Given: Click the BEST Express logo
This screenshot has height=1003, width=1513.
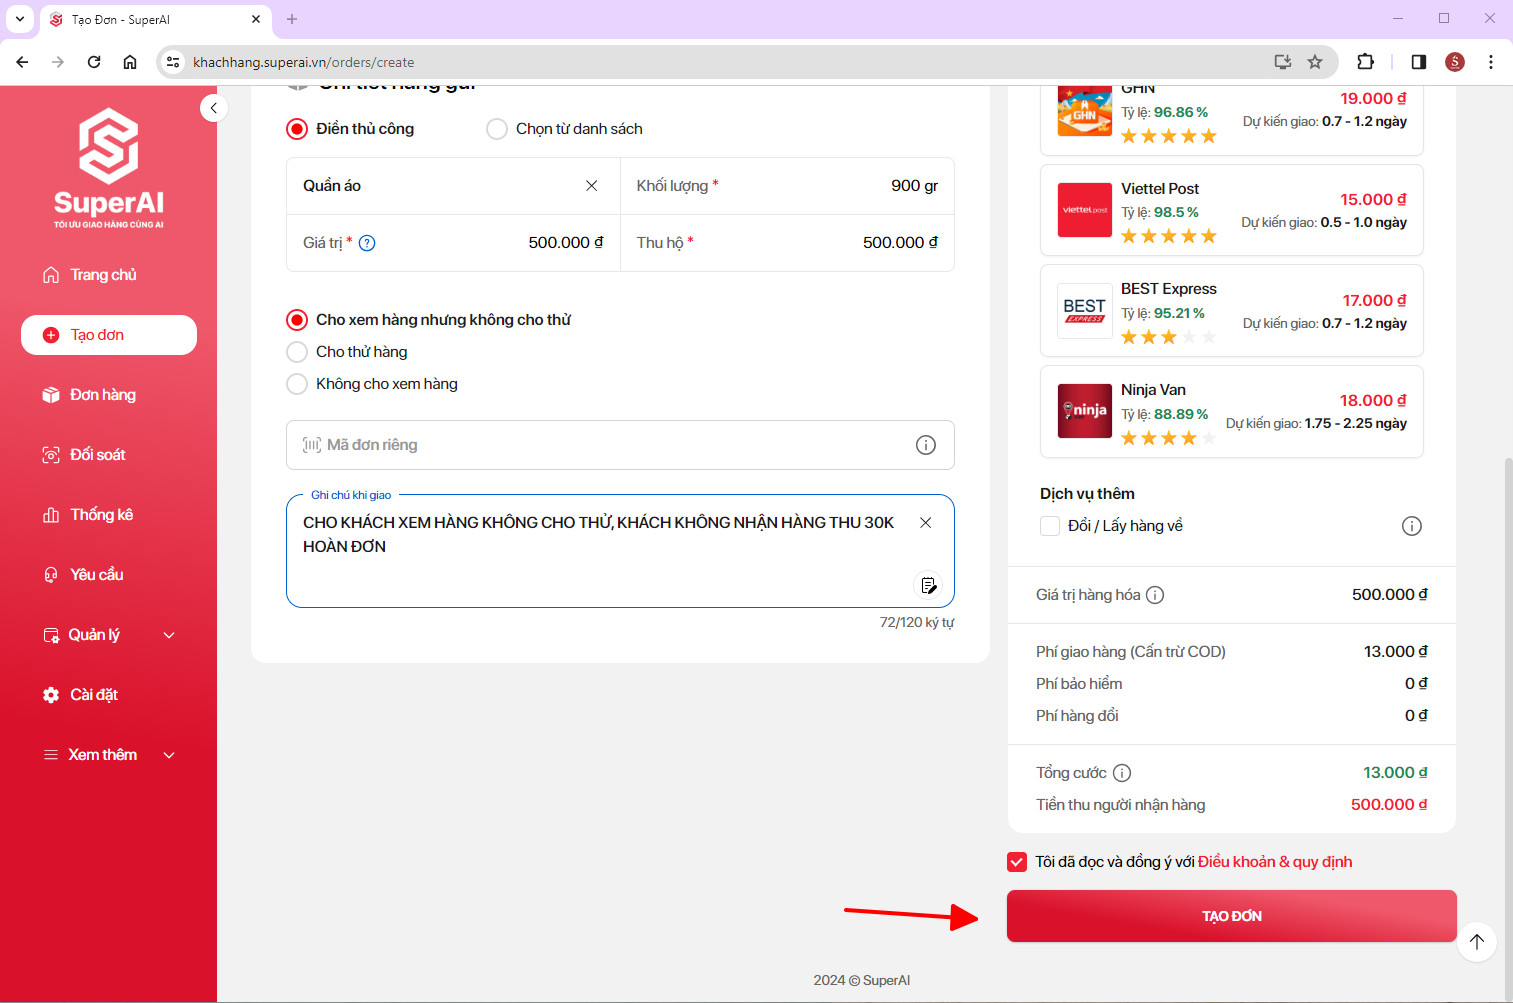Looking at the screenshot, I should point(1085,311).
